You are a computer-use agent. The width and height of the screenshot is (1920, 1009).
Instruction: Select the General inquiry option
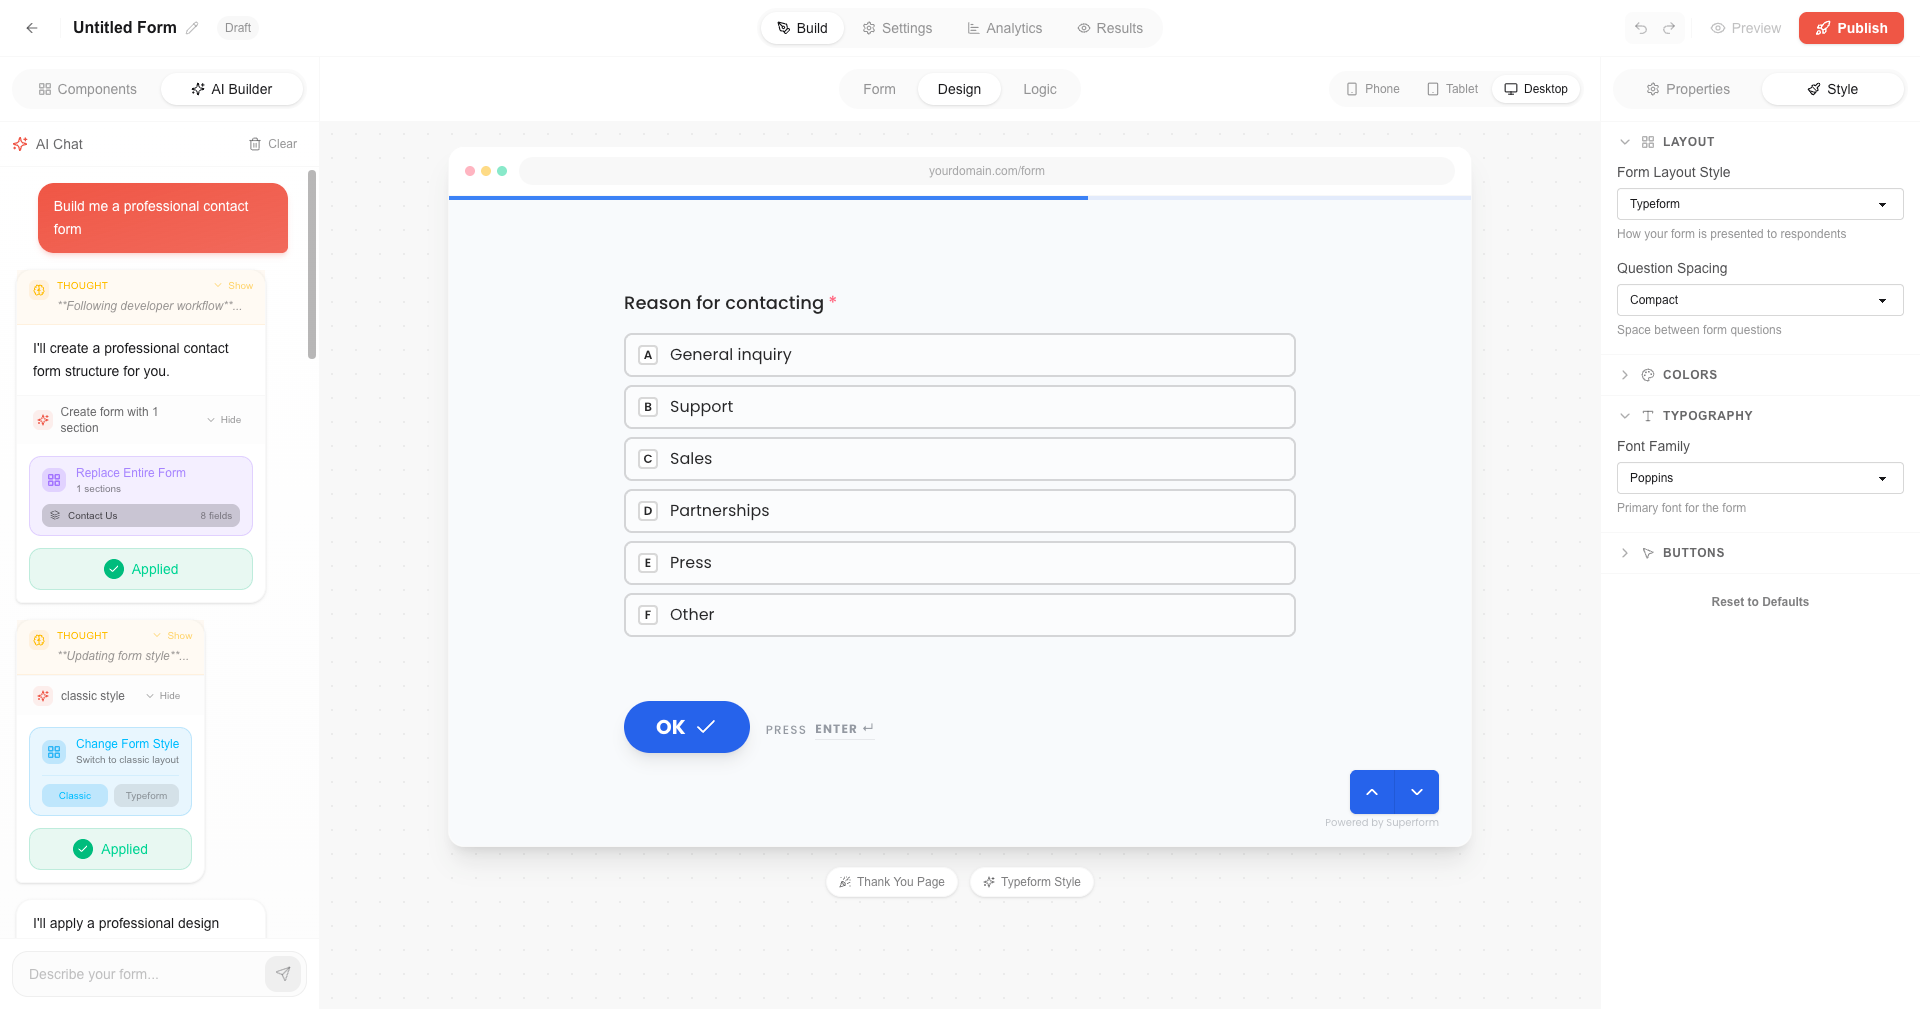pyautogui.click(x=959, y=354)
